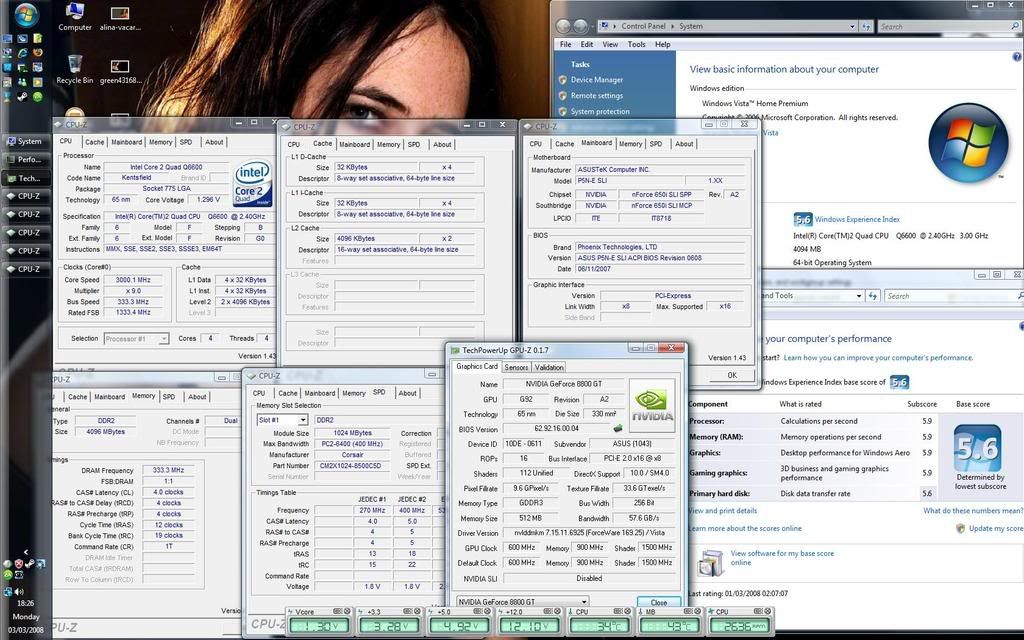Open Memory tab in the CPU-Z CPU window
Image resolution: width=1024 pixels, height=640 pixels.
click(161, 142)
